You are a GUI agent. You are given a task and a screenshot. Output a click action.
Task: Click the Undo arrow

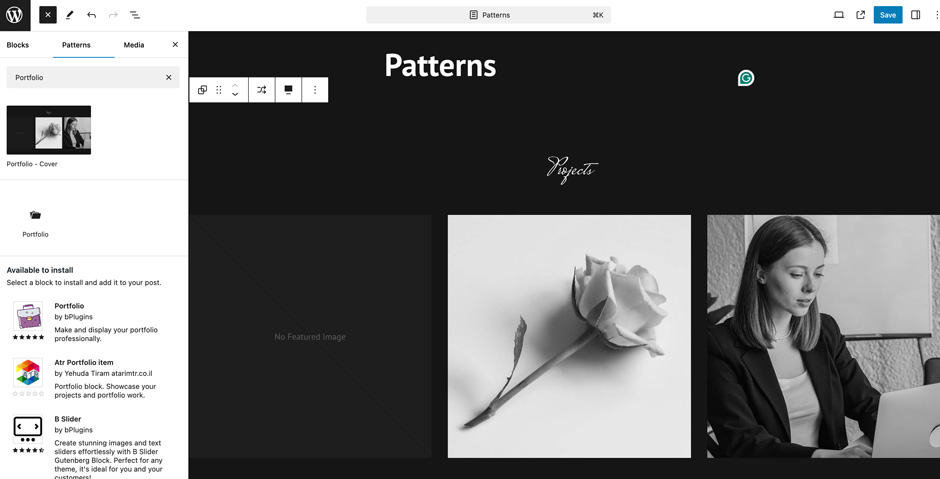point(91,15)
